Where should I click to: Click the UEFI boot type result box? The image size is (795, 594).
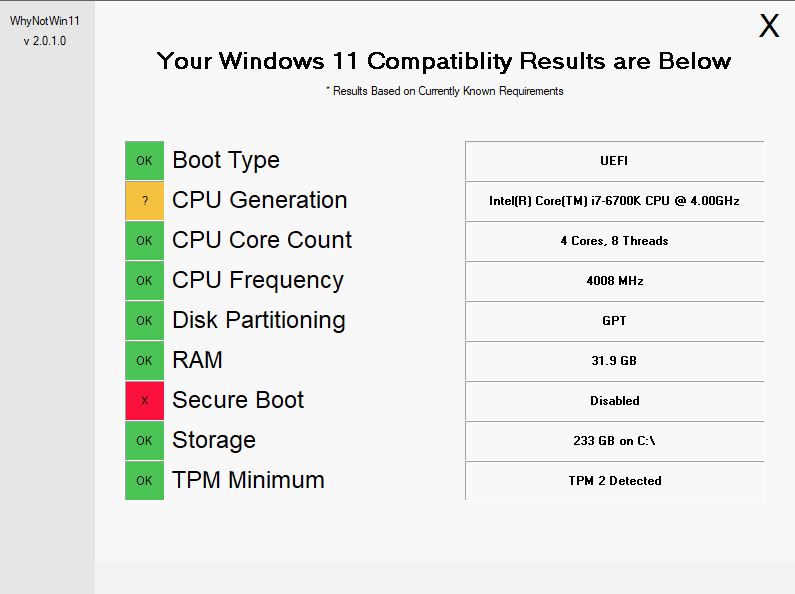(x=614, y=161)
